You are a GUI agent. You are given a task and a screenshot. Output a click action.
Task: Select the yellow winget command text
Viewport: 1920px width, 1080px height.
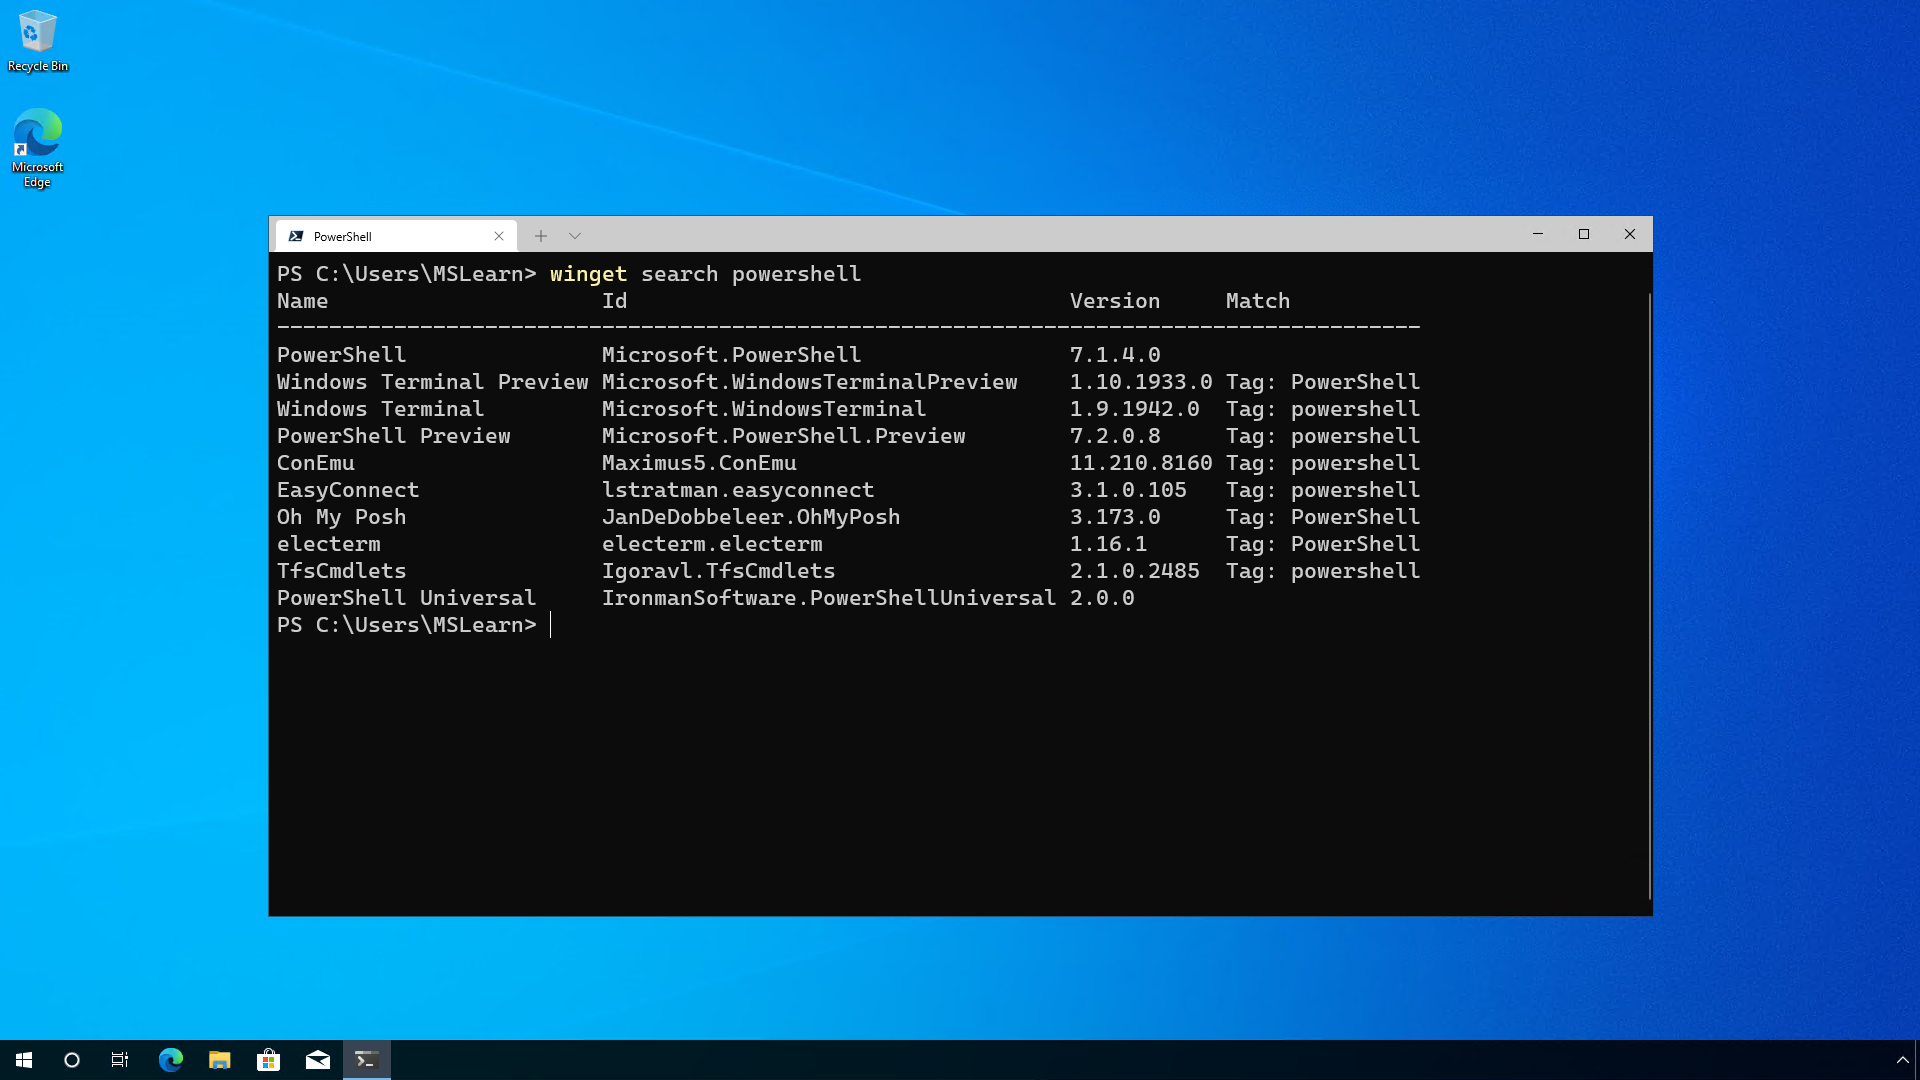pyautogui.click(x=588, y=274)
